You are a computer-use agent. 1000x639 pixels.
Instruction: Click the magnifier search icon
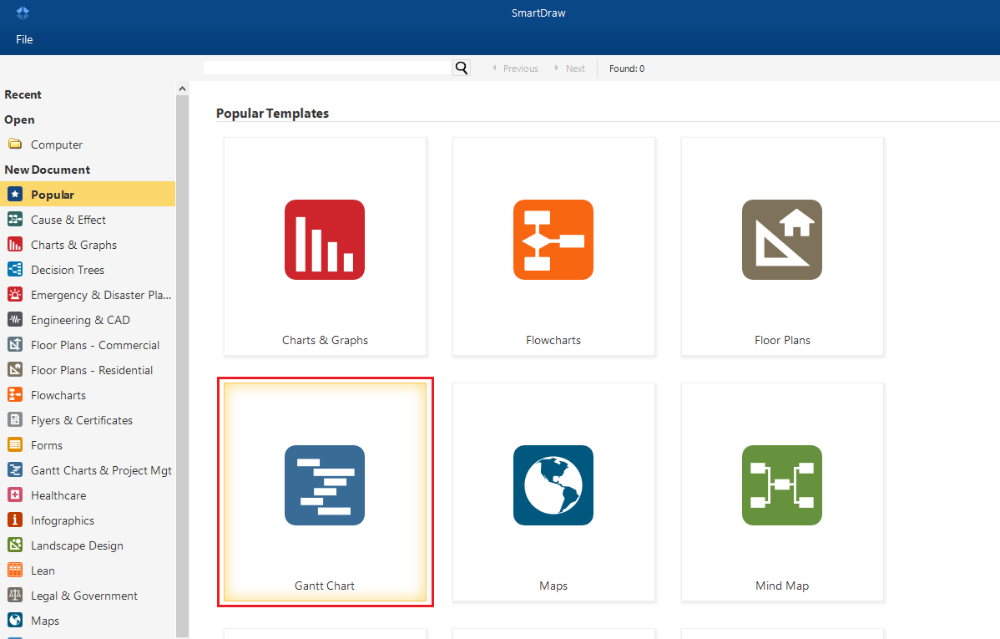(x=461, y=68)
